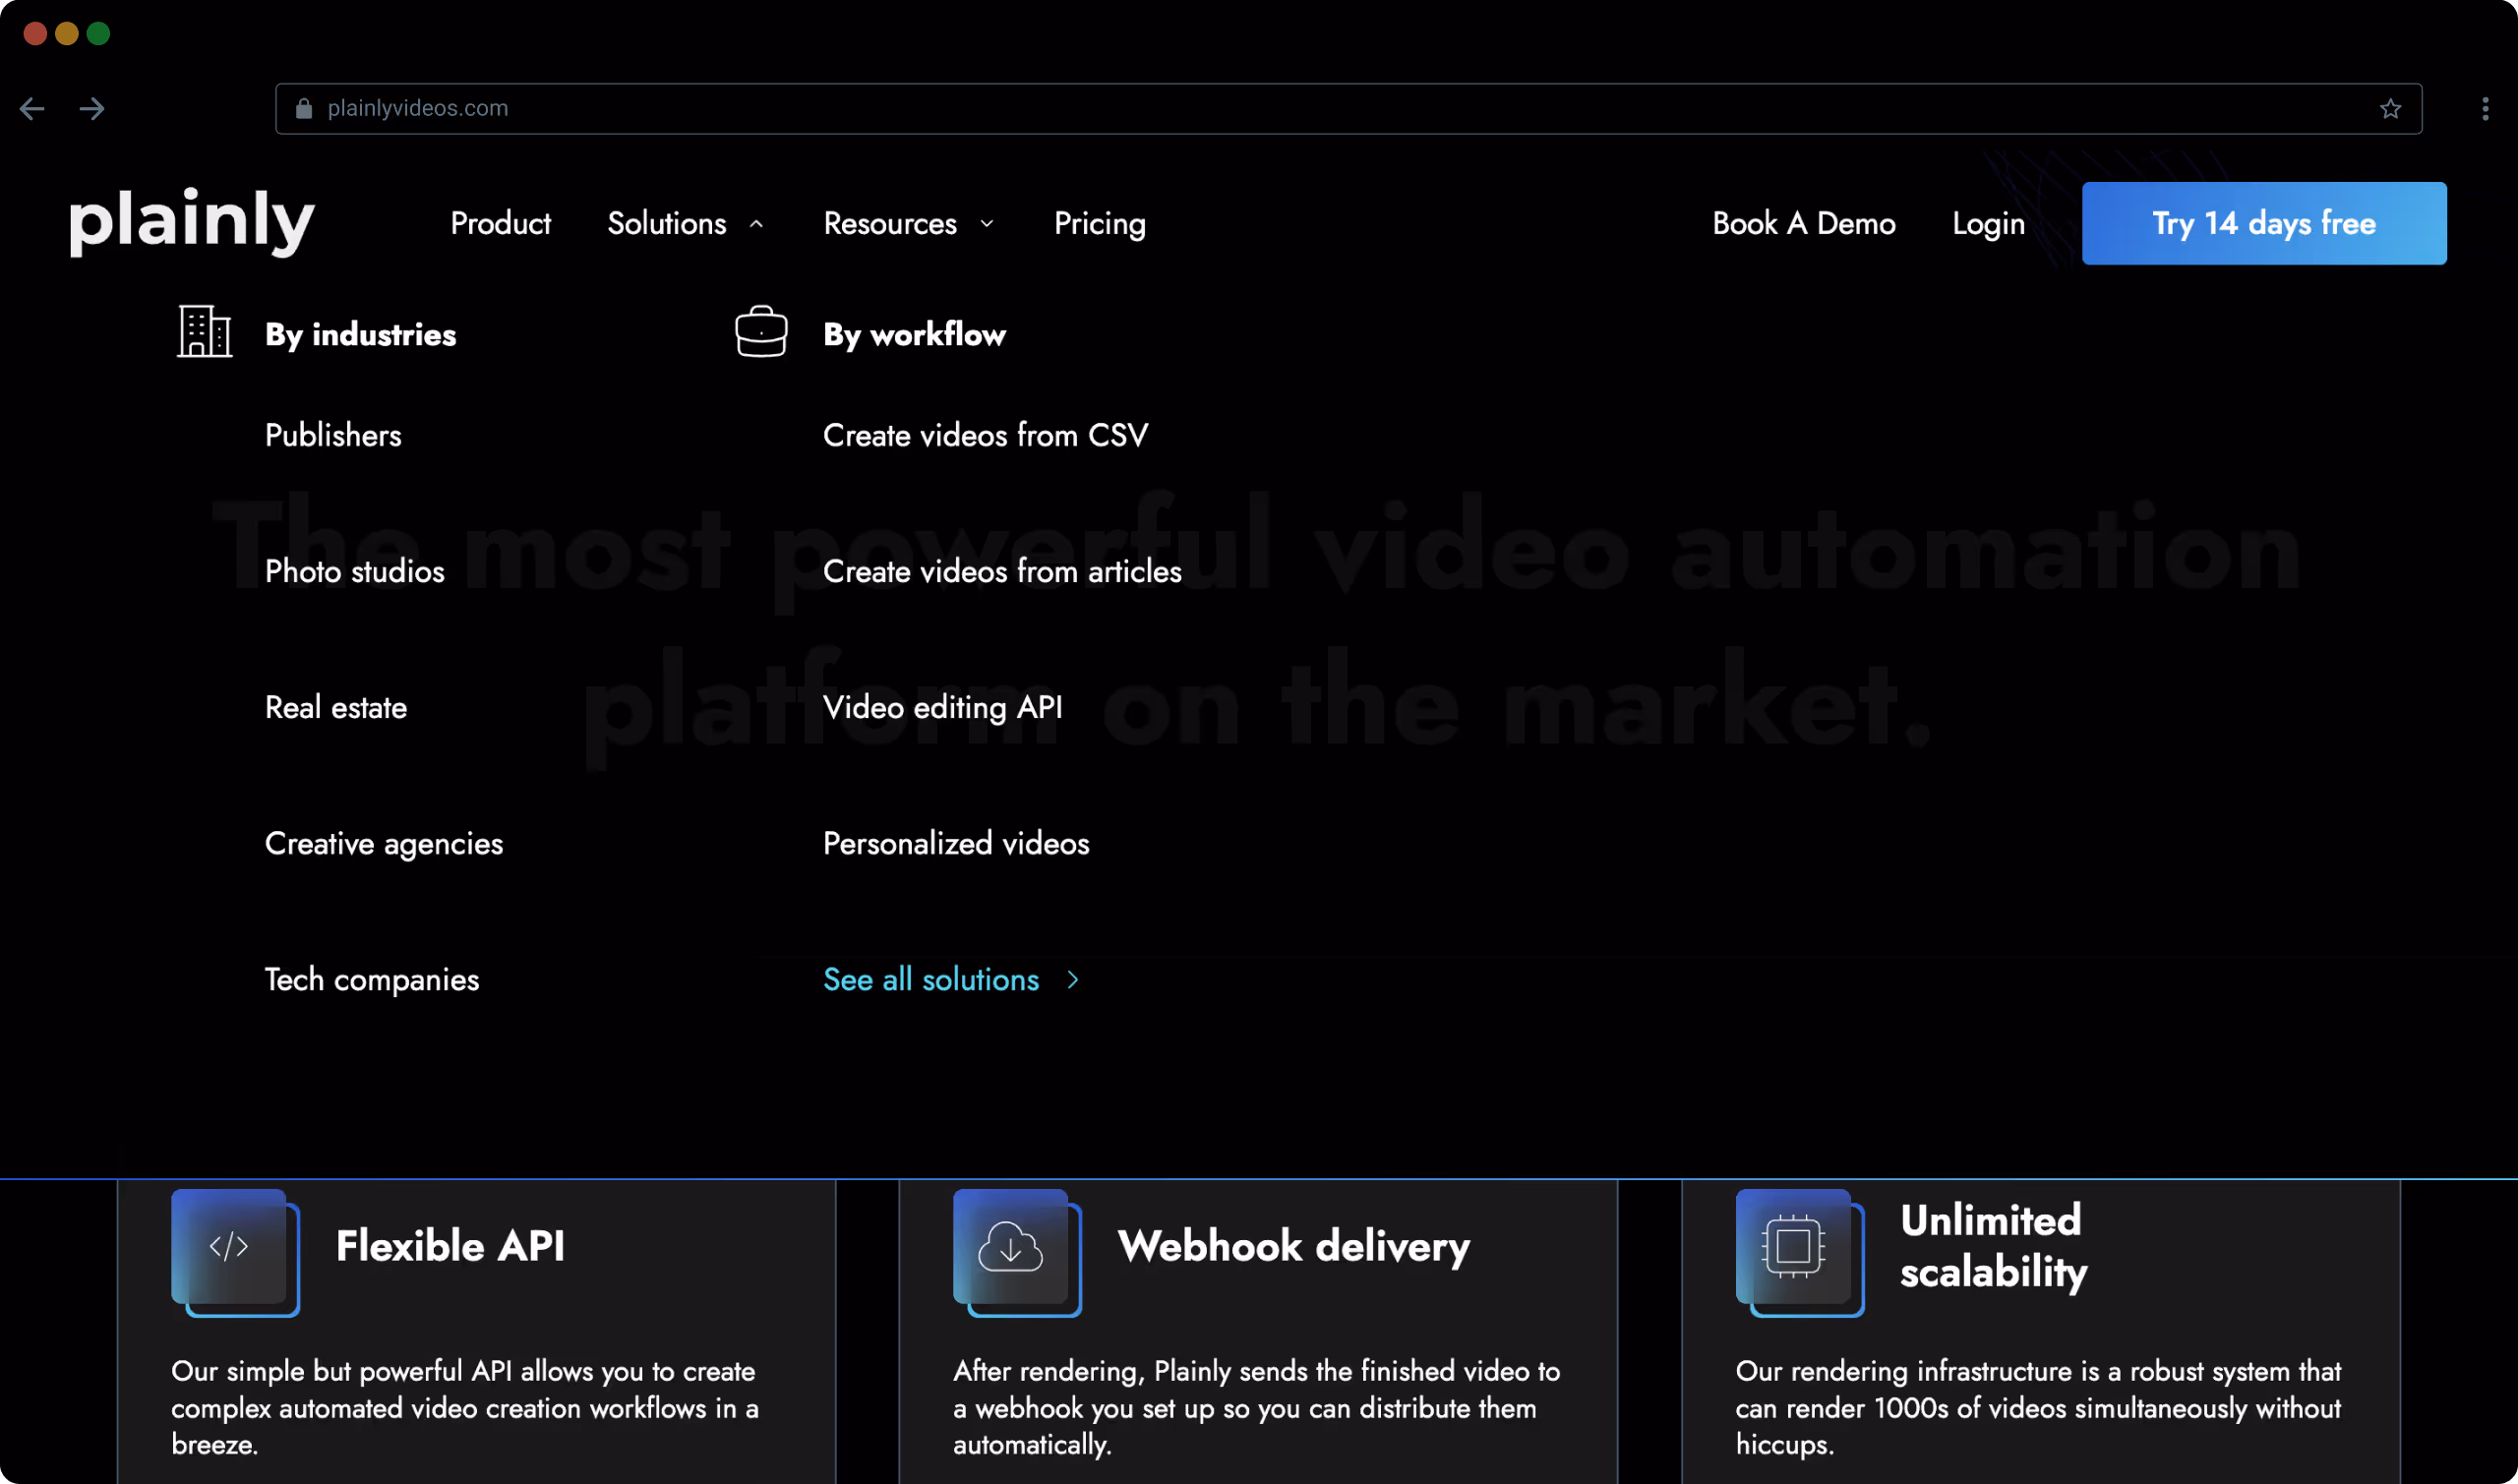Viewport: 2518px width, 1484px height.
Task: Click the bookmark star in the address bar
Action: (x=2391, y=108)
